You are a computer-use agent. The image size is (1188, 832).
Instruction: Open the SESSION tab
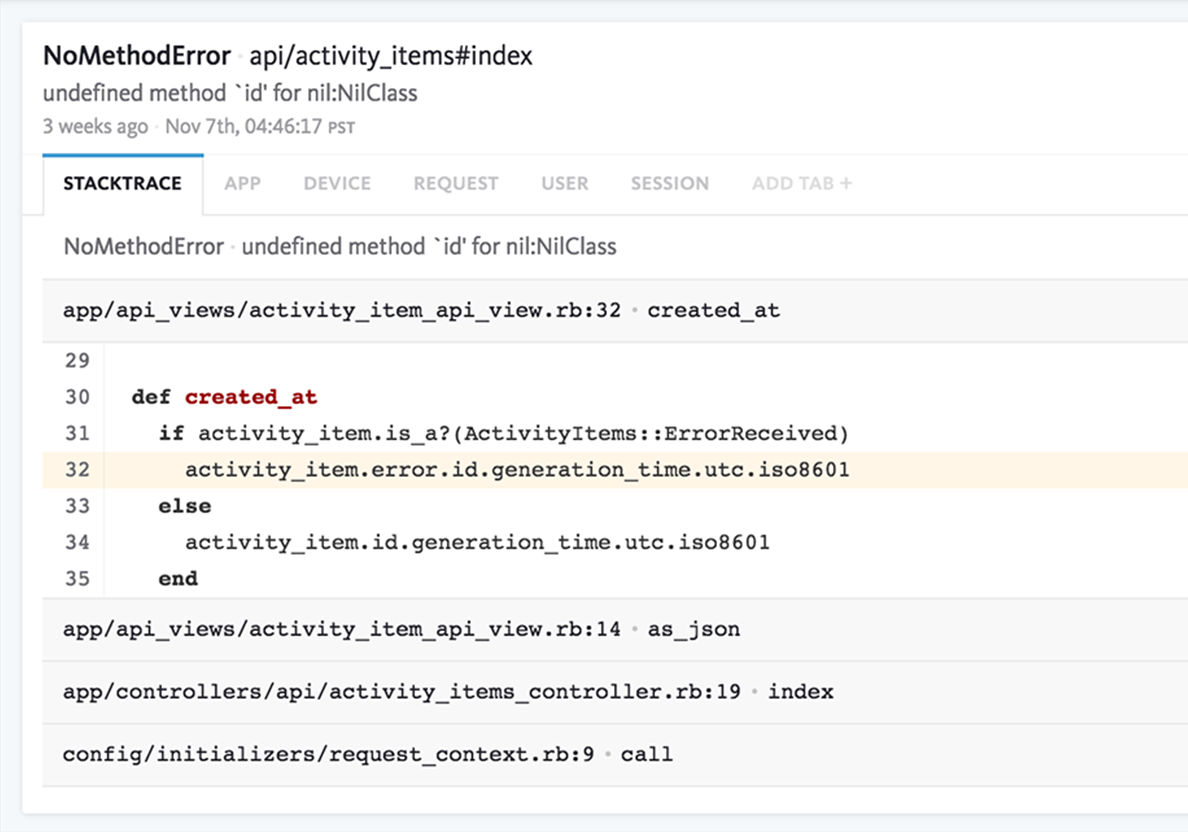[670, 184]
